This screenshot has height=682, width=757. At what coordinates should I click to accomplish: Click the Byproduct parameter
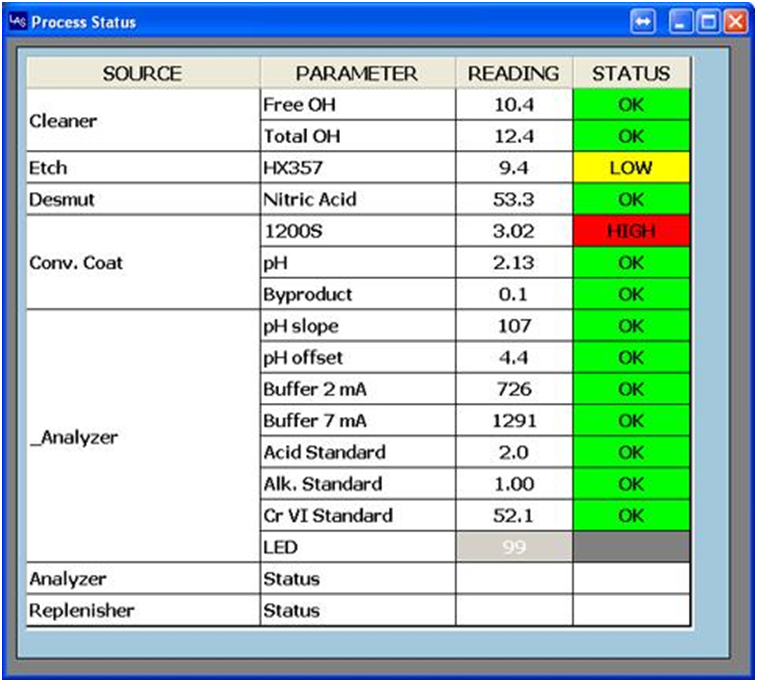coord(358,294)
